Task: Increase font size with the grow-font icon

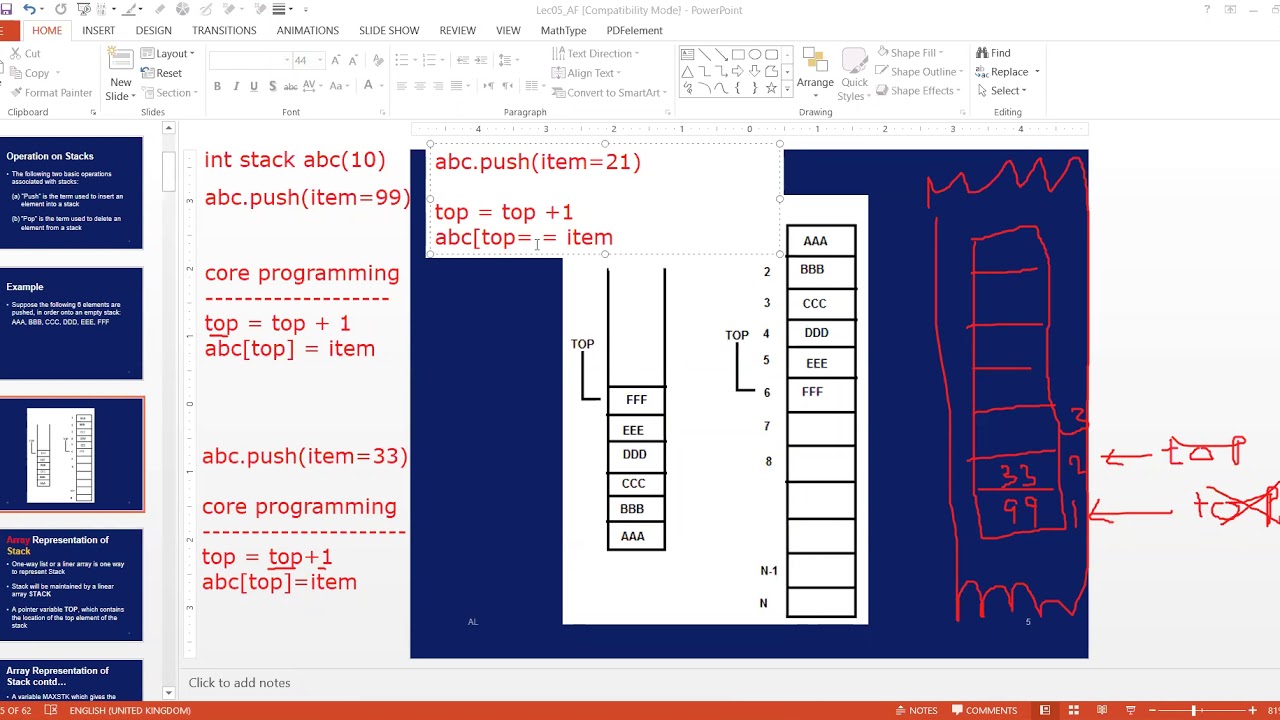Action: (x=336, y=60)
